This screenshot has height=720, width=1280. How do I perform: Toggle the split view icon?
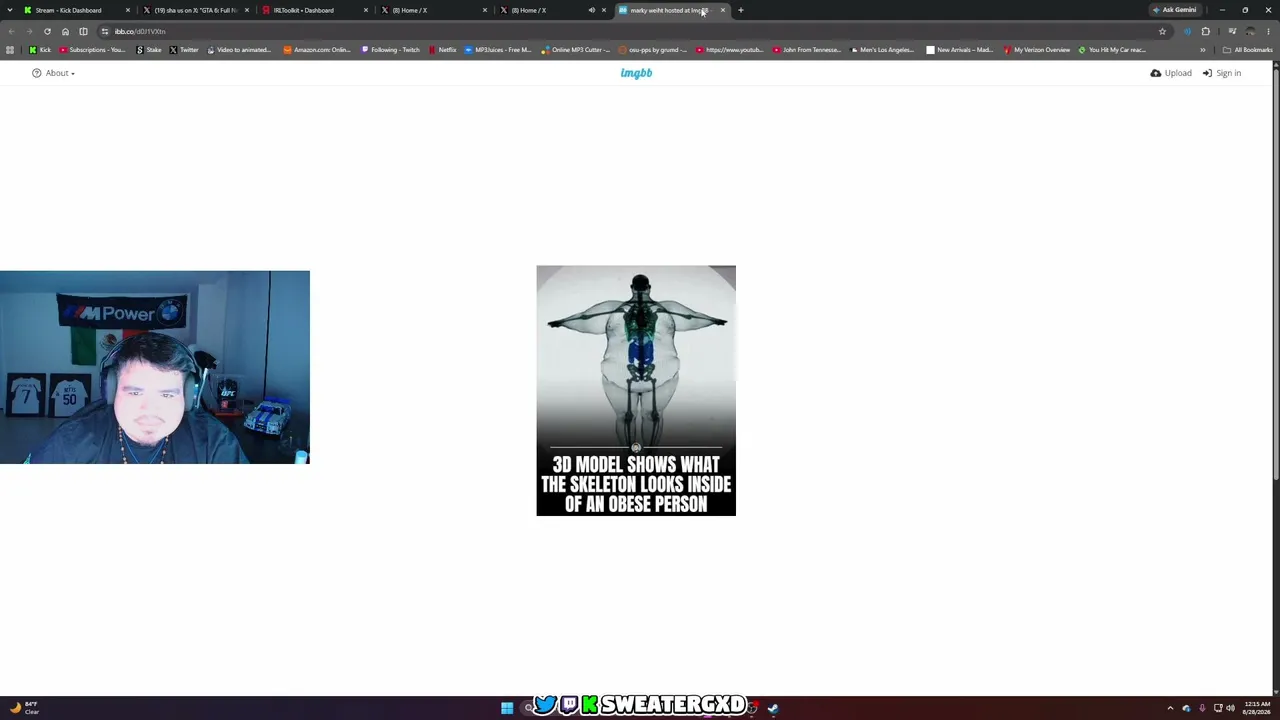83,31
